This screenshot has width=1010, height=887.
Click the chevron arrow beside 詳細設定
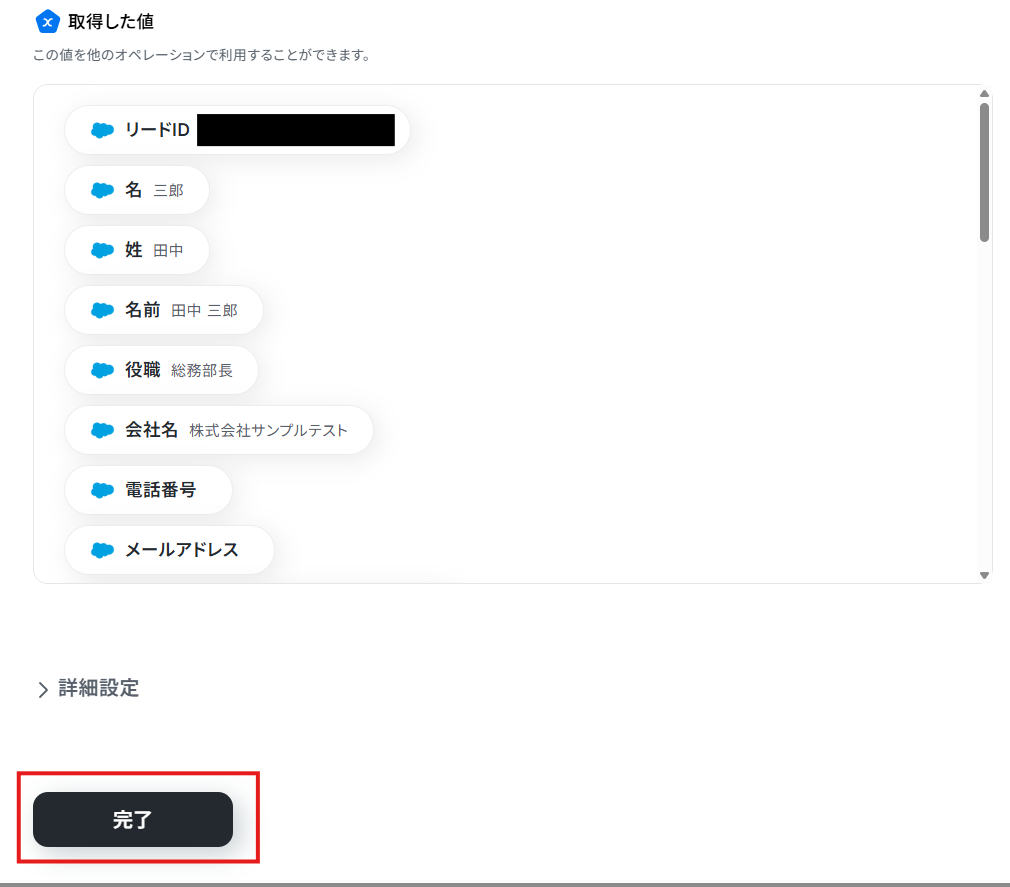[43, 690]
